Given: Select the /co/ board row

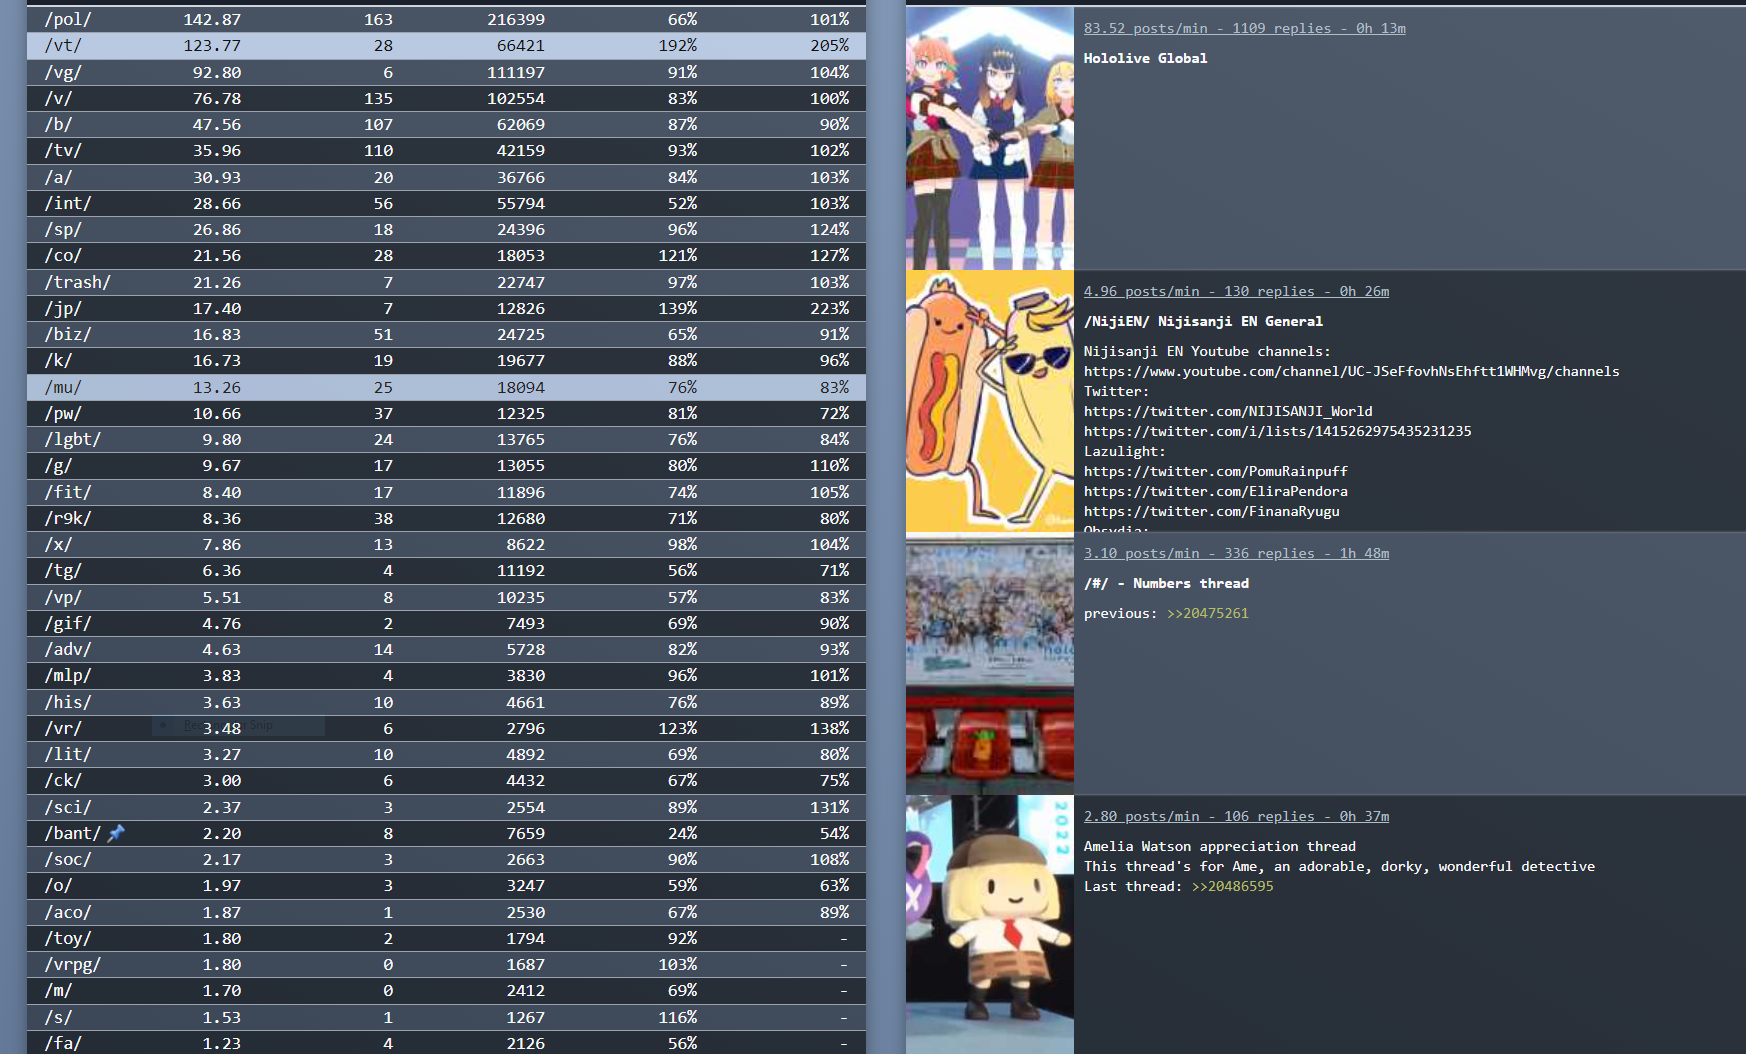Looking at the screenshot, I should click(446, 255).
